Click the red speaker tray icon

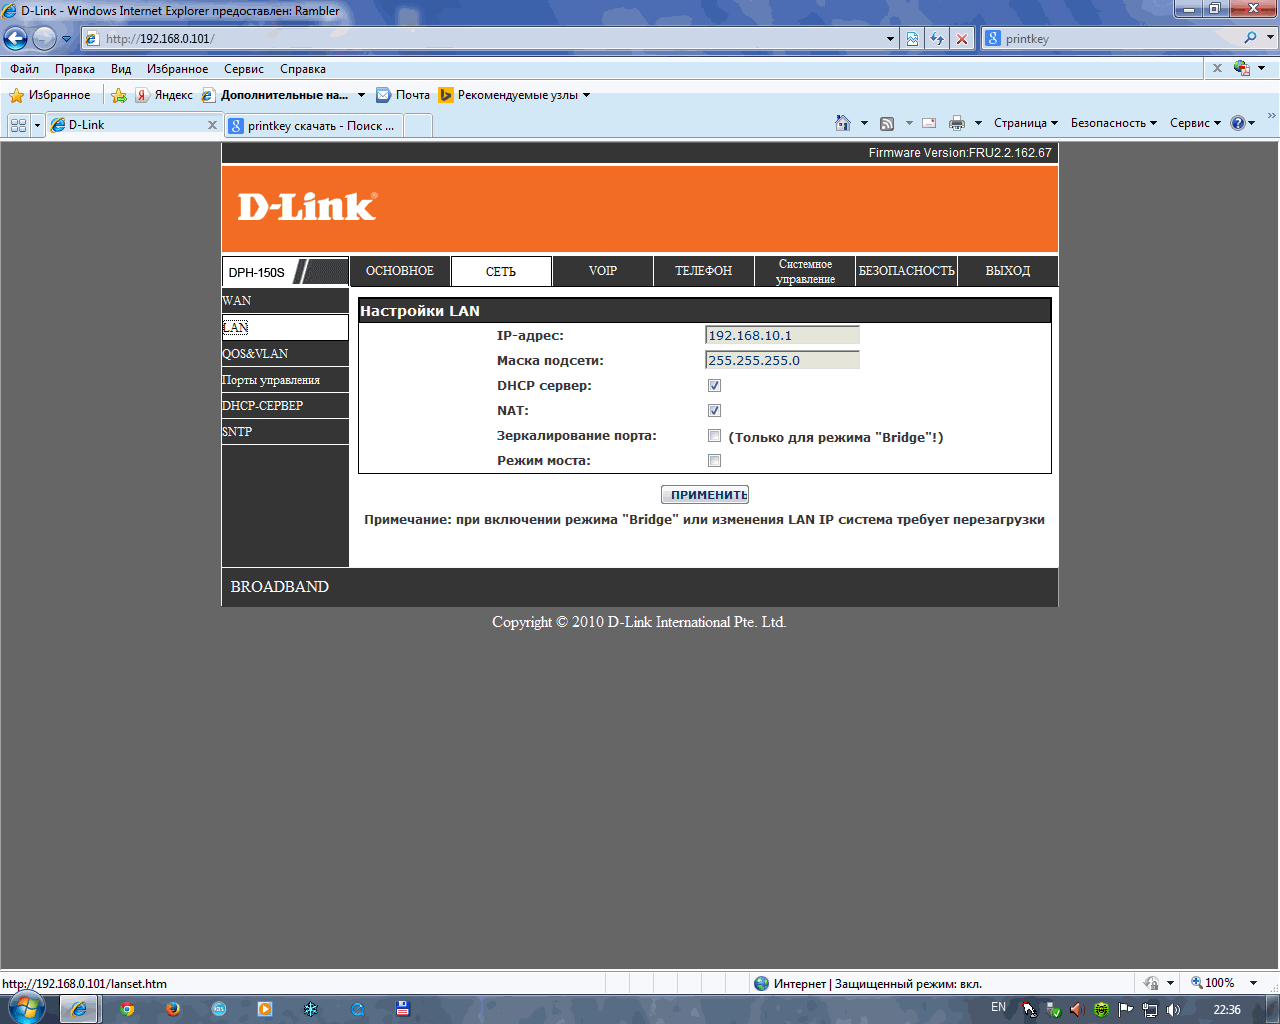[x=1076, y=1009]
